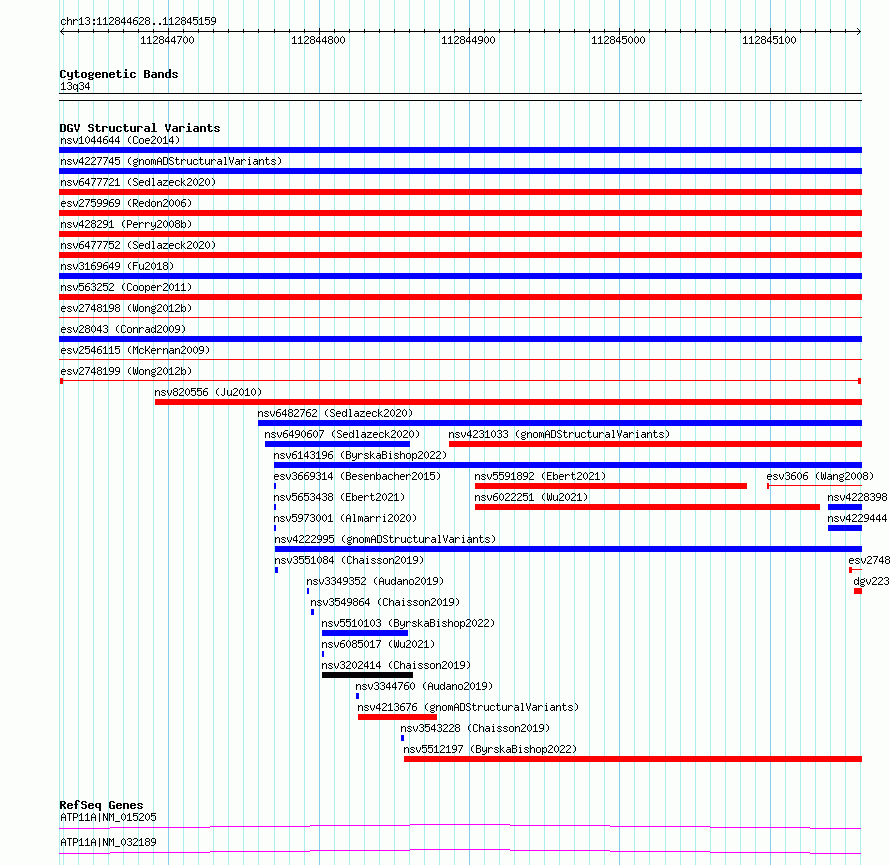Select the nsv563252 (Cooper2011) label
Image resolution: width=890 pixels, height=865 pixels.
pyautogui.click(x=126, y=287)
